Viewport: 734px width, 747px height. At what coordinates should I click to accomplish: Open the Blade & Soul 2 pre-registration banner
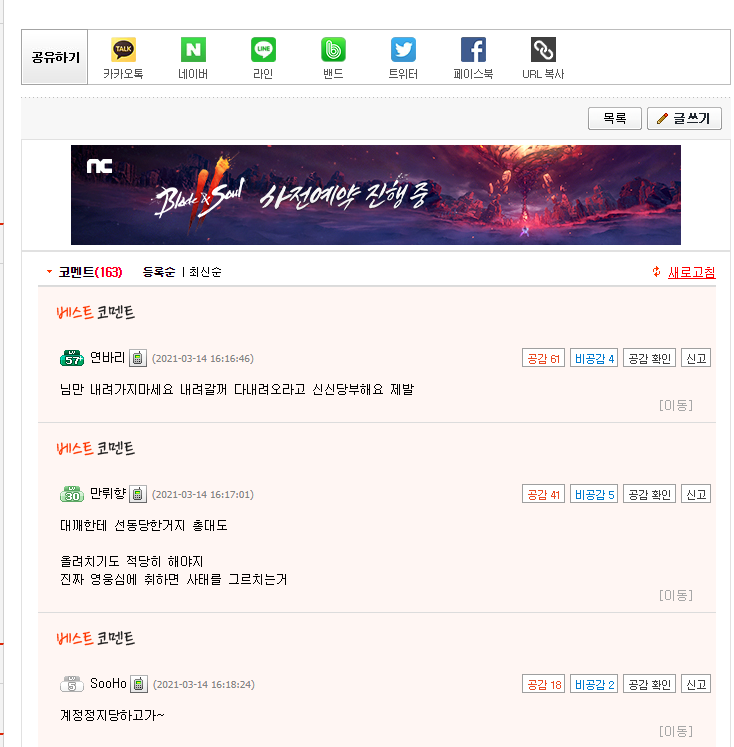tap(376, 195)
